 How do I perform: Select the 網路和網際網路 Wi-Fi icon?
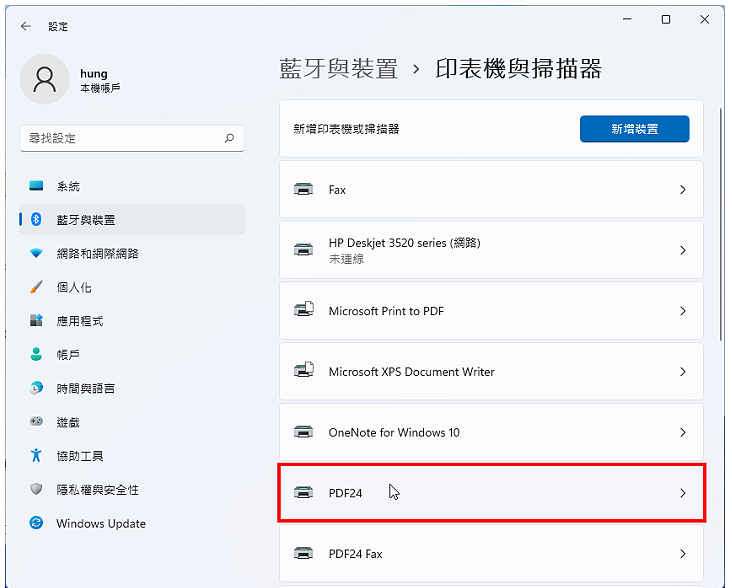(x=36, y=253)
